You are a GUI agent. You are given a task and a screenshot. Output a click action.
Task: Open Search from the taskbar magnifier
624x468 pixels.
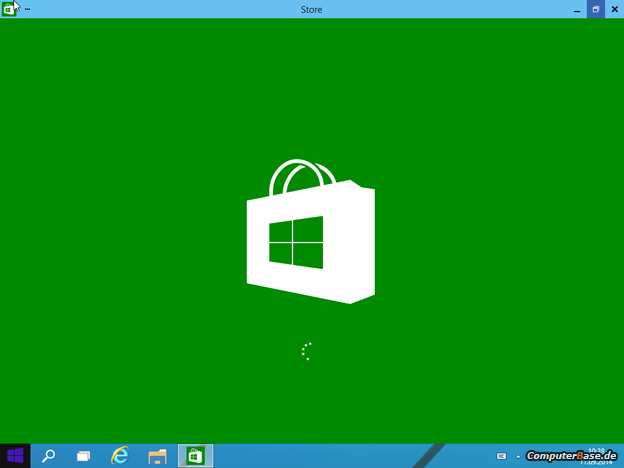(x=48, y=456)
